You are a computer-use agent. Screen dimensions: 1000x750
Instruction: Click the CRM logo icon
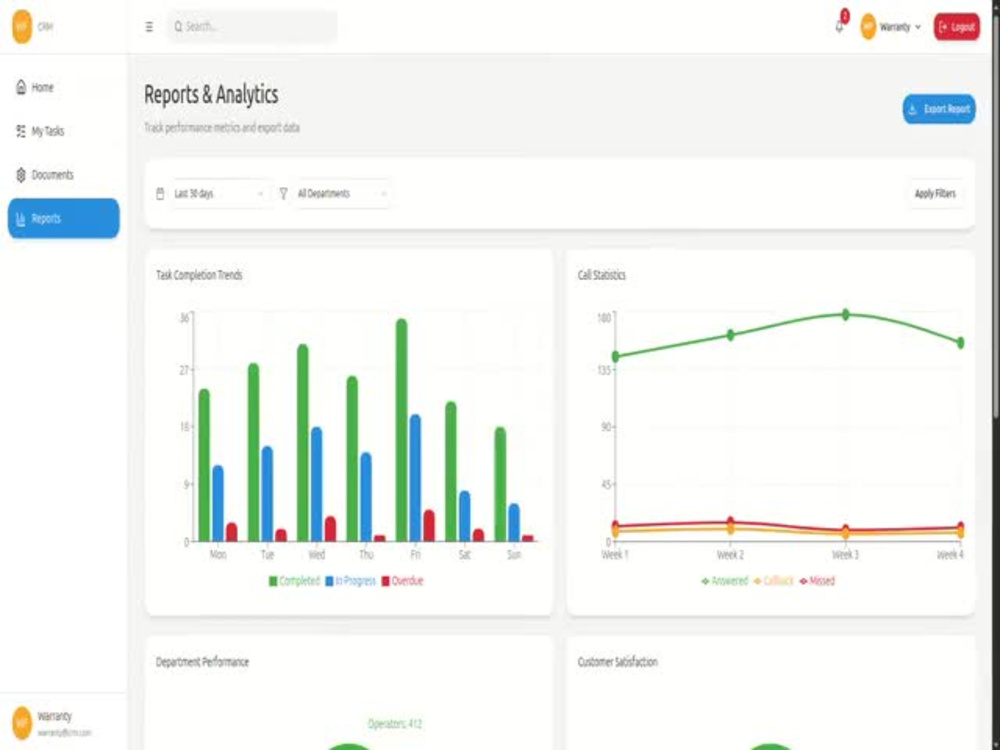pos(22,26)
